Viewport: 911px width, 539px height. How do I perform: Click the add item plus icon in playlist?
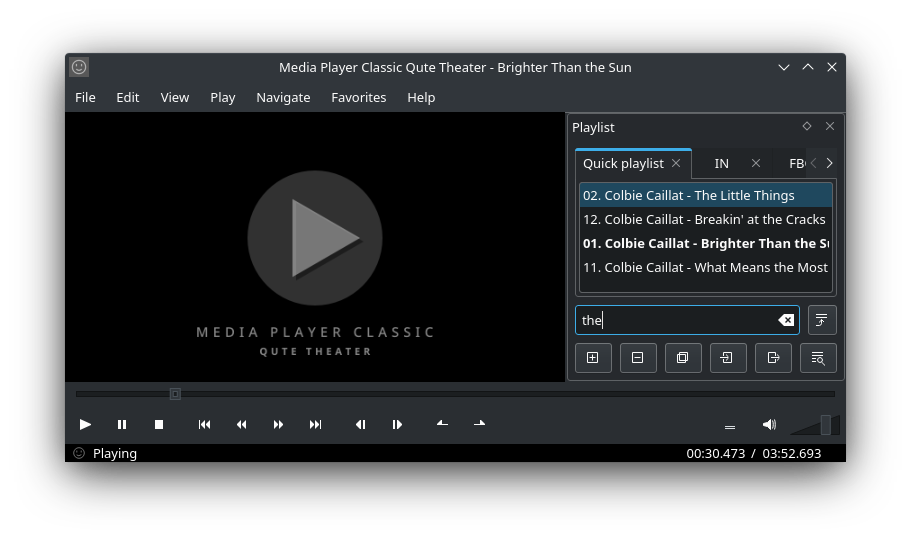592,358
